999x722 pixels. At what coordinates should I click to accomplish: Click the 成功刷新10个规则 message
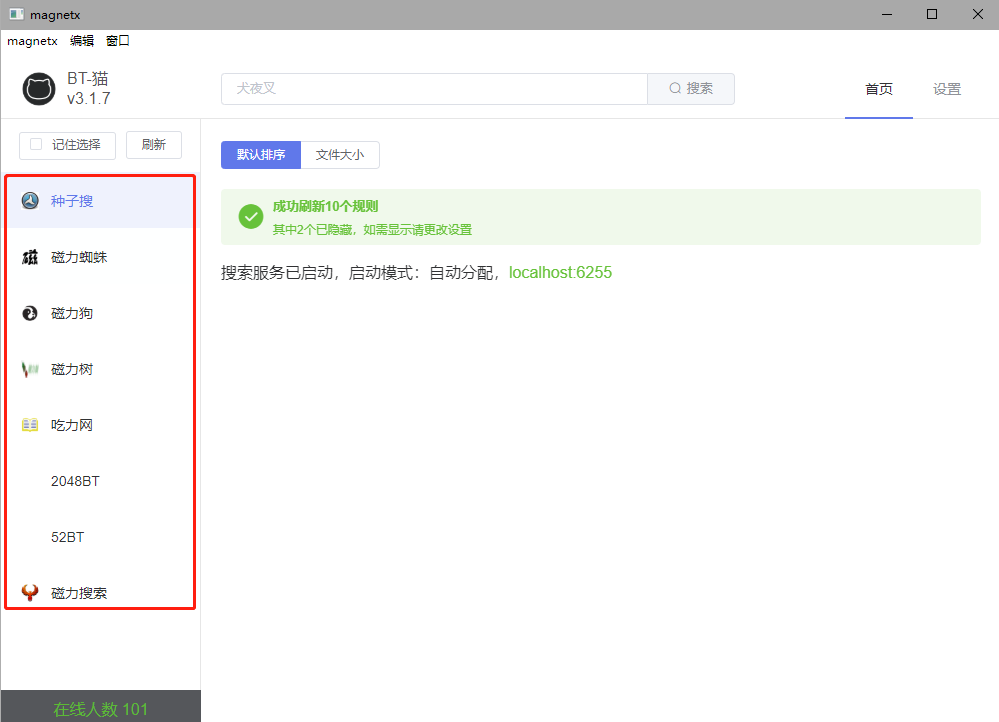coord(326,206)
